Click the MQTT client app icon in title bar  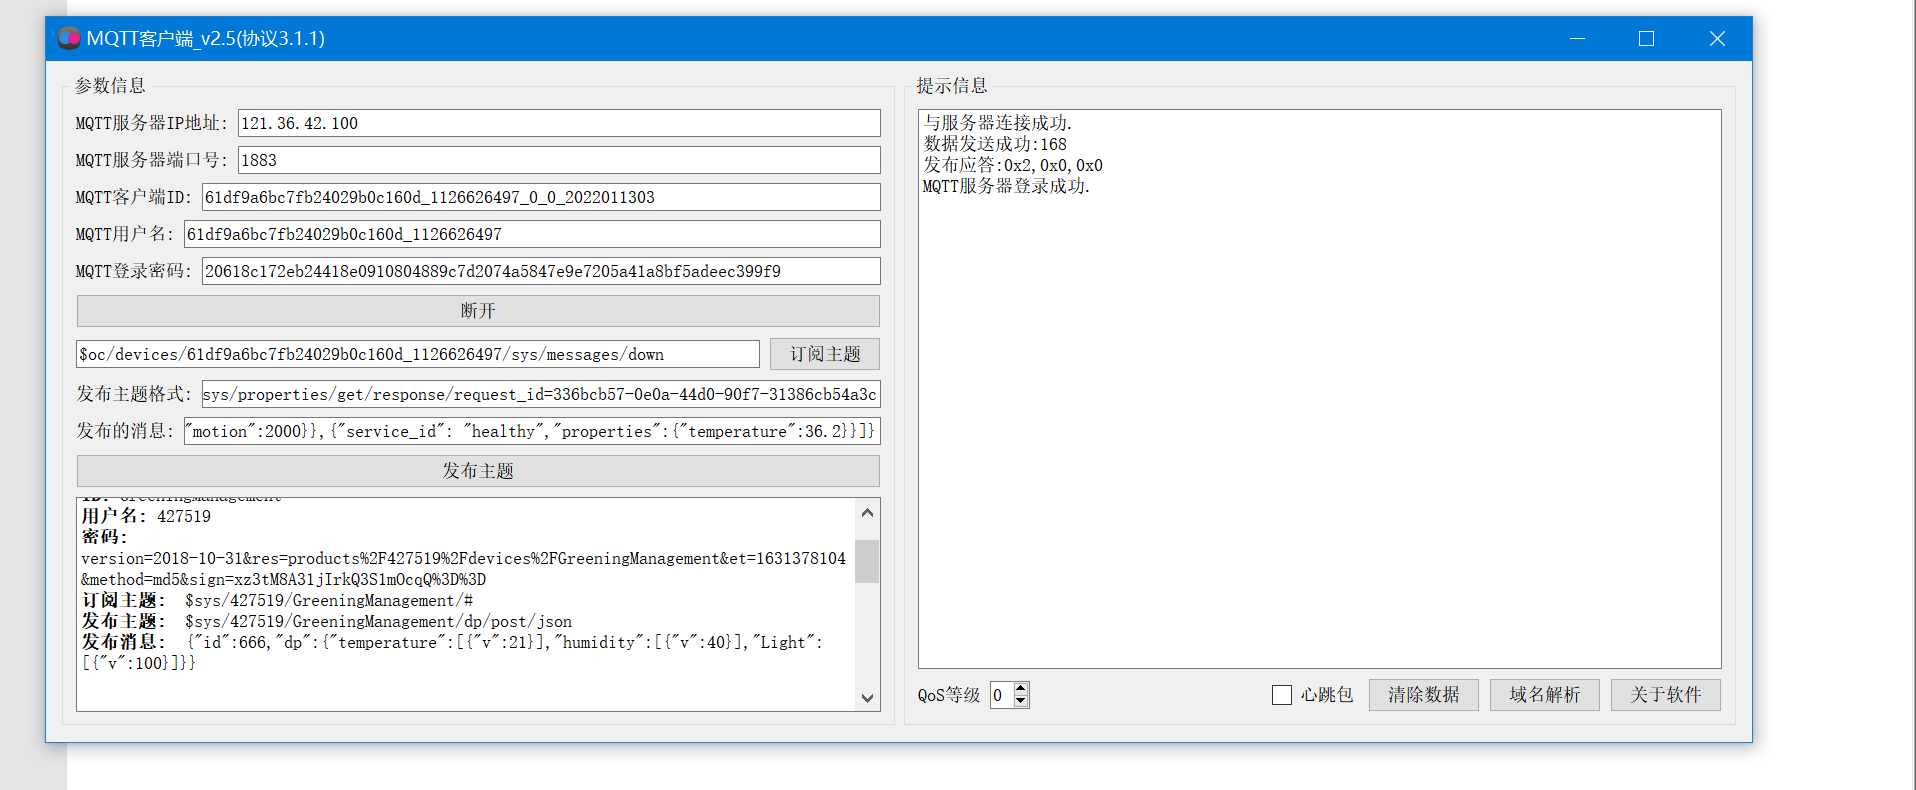coord(69,38)
